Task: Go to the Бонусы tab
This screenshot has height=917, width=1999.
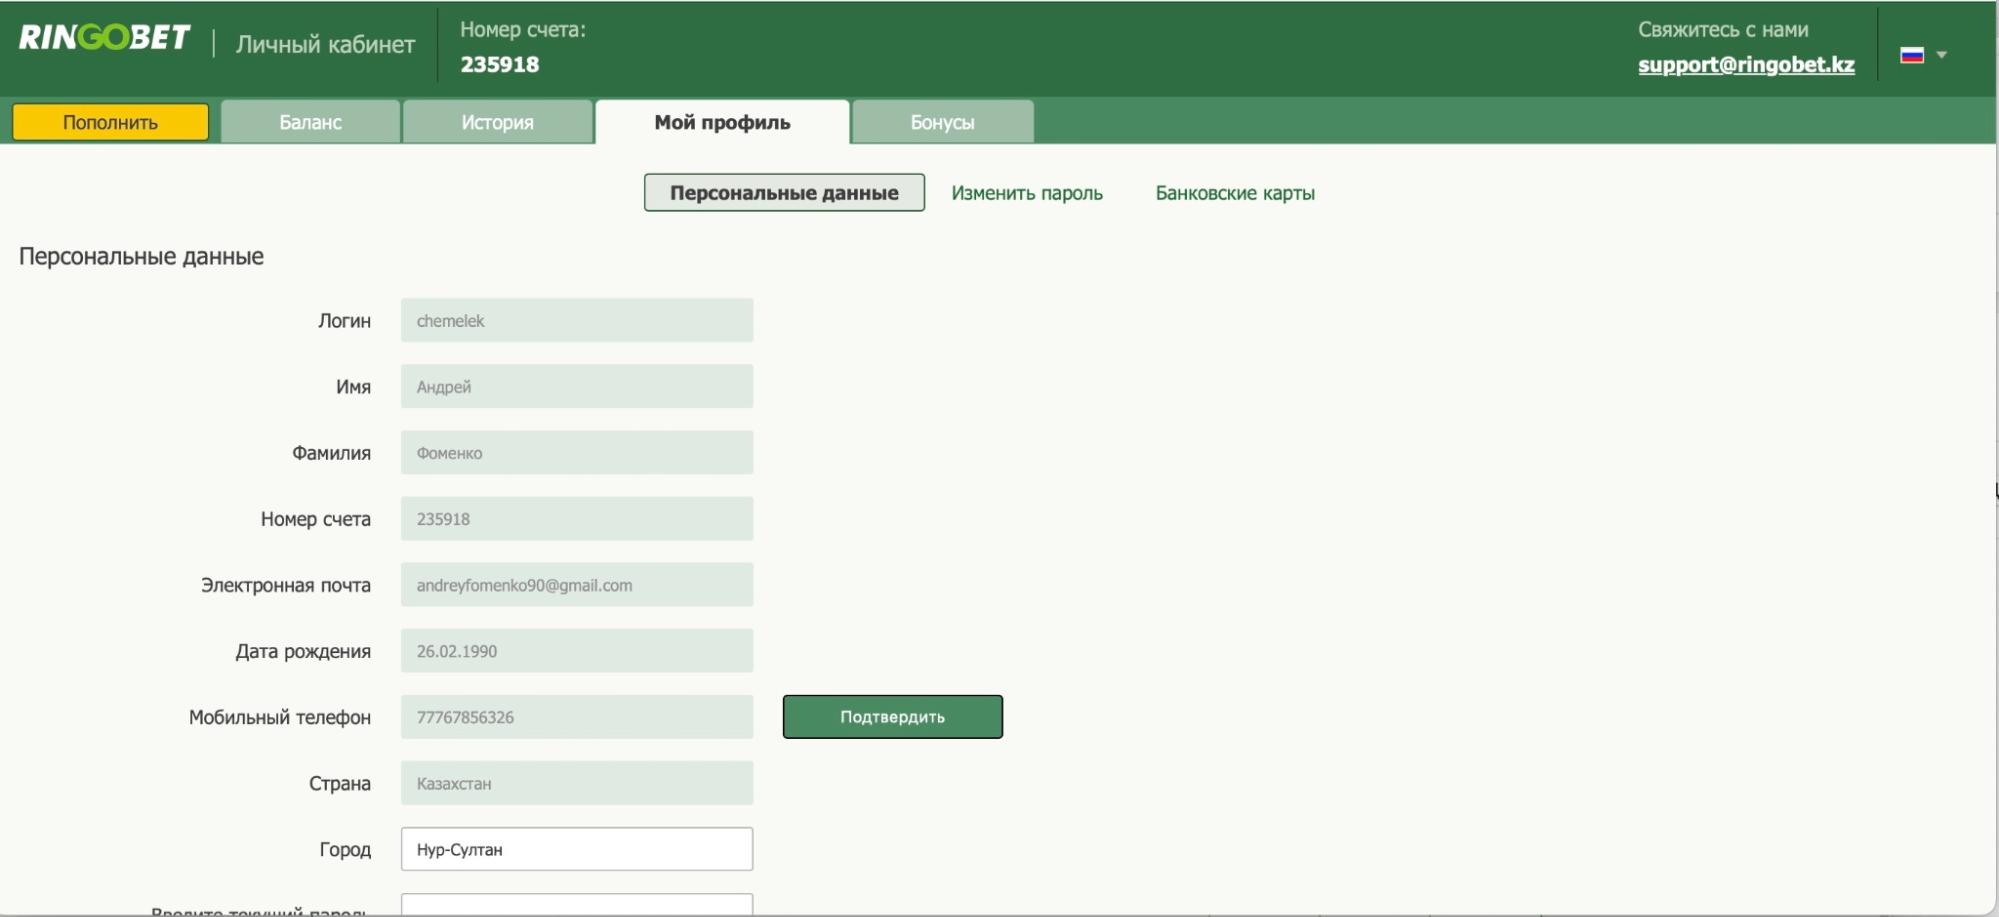Action: click(942, 122)
